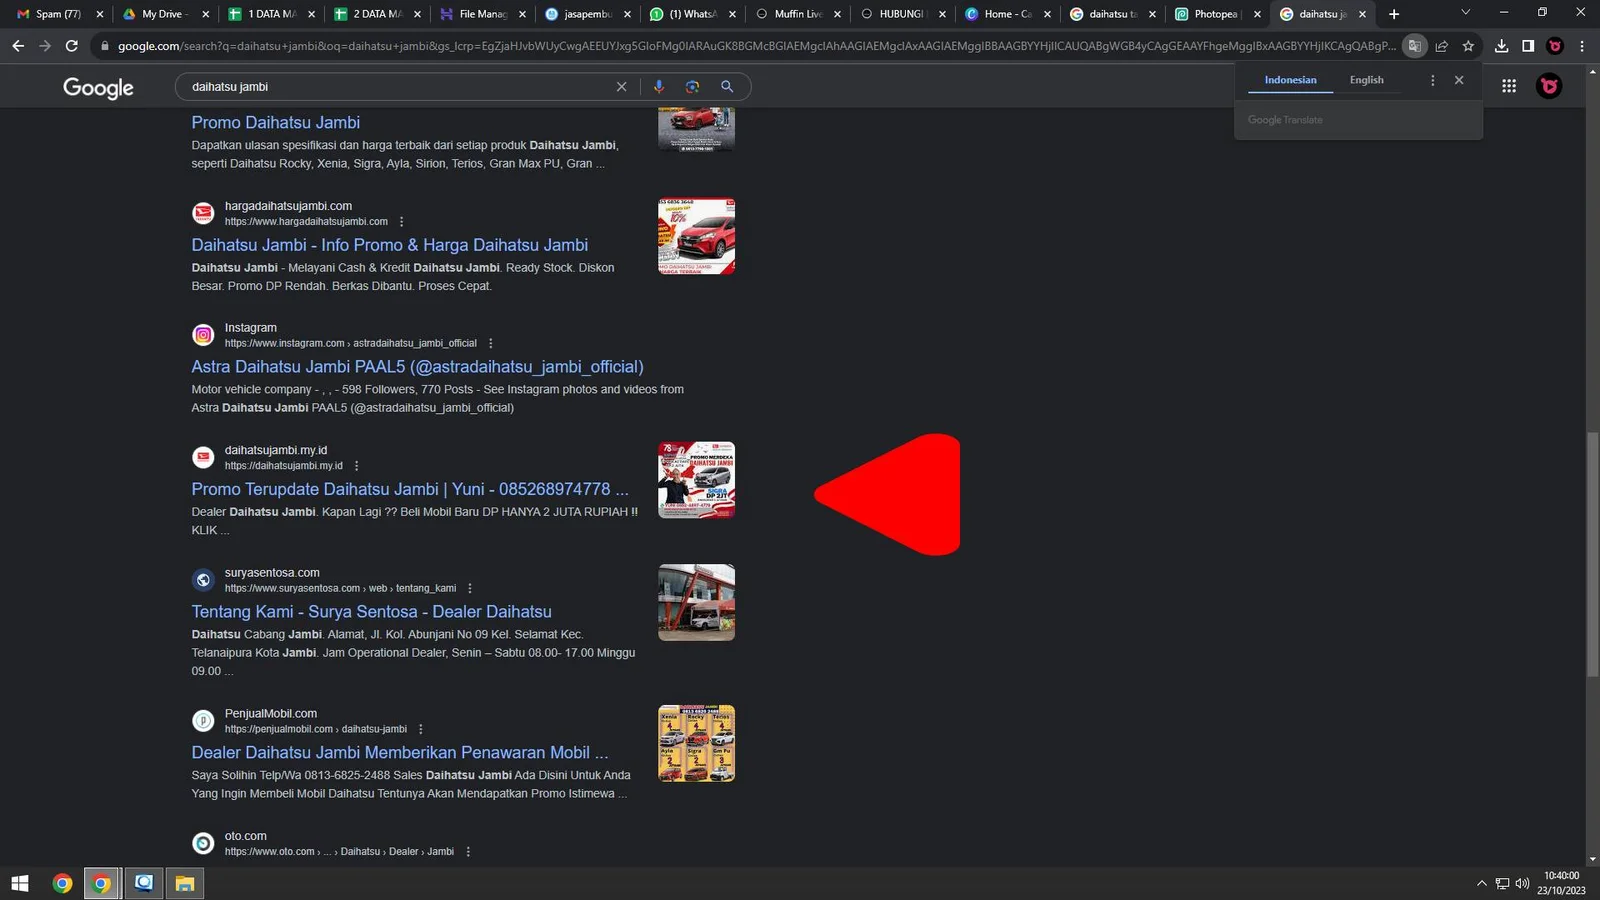Click the daihatsujambi.my.id promo thumbnail
Screen dimensions: 1600x900
tap(696, 480)
